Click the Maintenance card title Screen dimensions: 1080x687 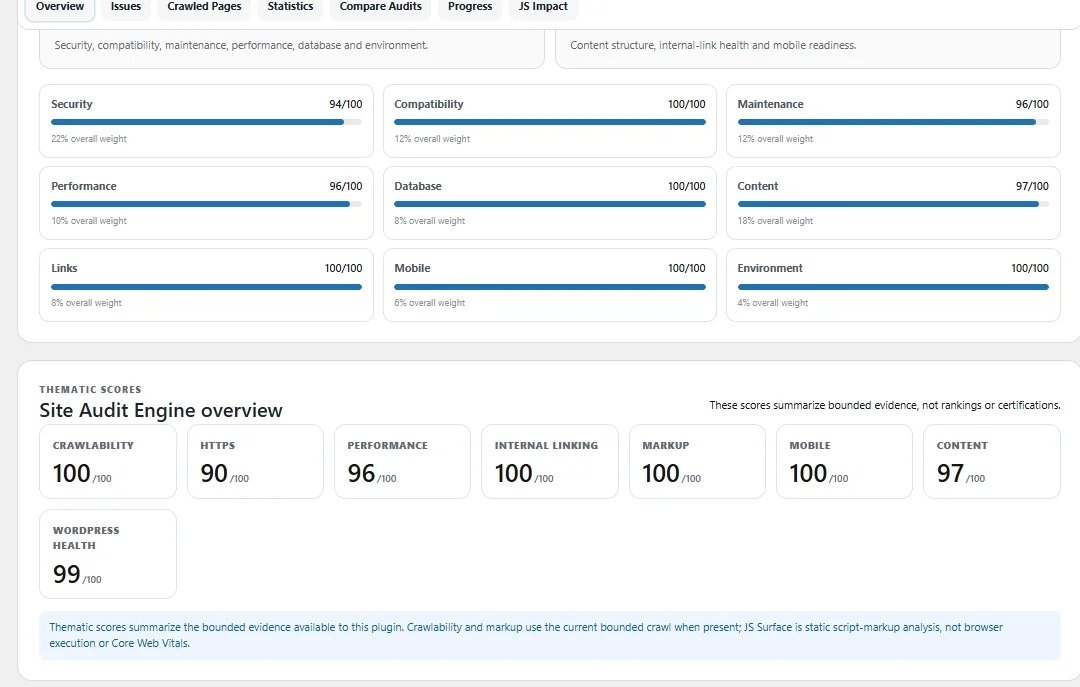pyautogui.click(x=770, y=104)
